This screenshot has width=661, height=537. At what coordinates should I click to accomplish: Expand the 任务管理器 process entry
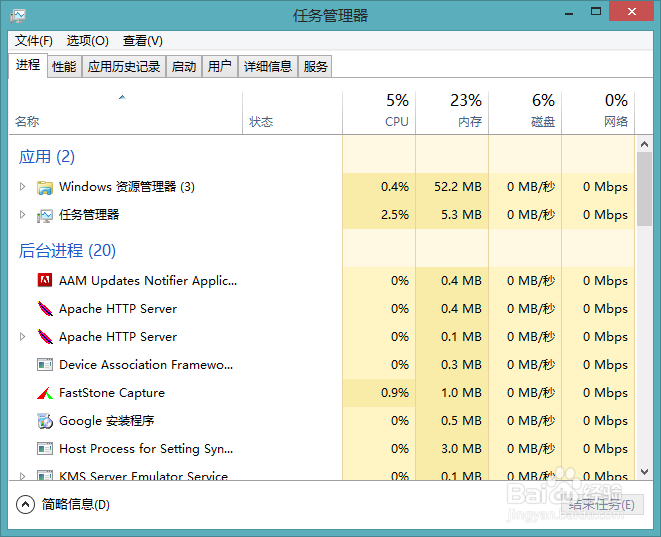click(22, 215)
